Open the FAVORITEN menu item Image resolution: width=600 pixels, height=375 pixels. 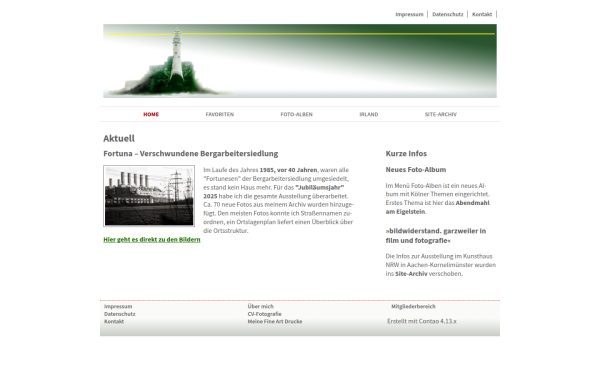pyautogui.click(x=220, y=114)
